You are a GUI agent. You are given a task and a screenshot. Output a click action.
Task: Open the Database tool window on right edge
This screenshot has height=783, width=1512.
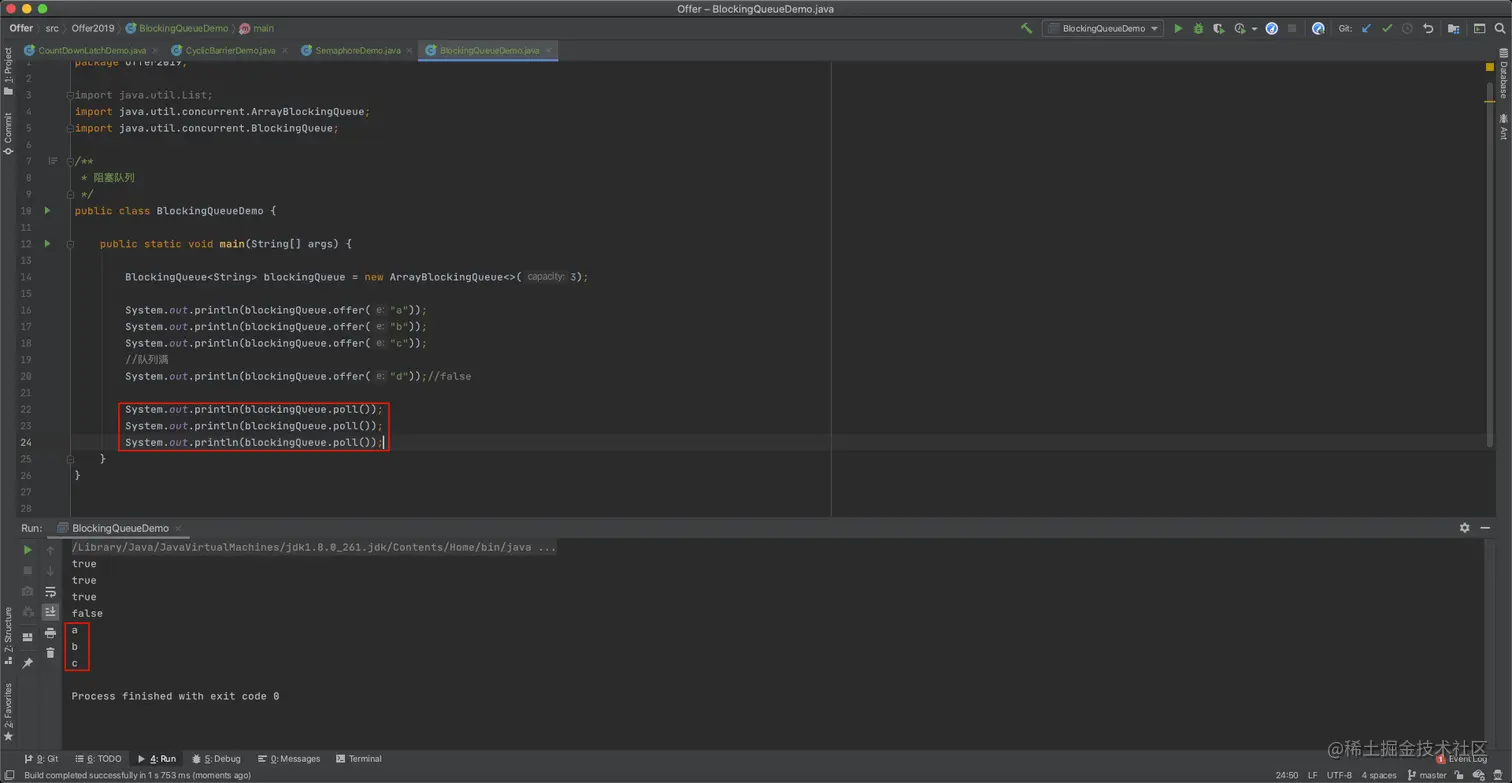tap(1503, 72)
